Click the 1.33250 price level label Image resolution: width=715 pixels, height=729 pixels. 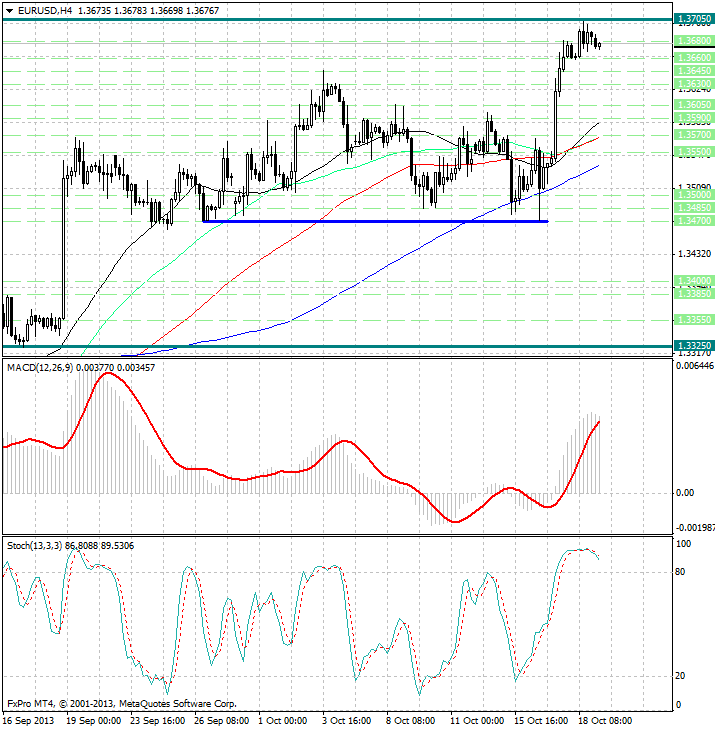tap(694, 345)
